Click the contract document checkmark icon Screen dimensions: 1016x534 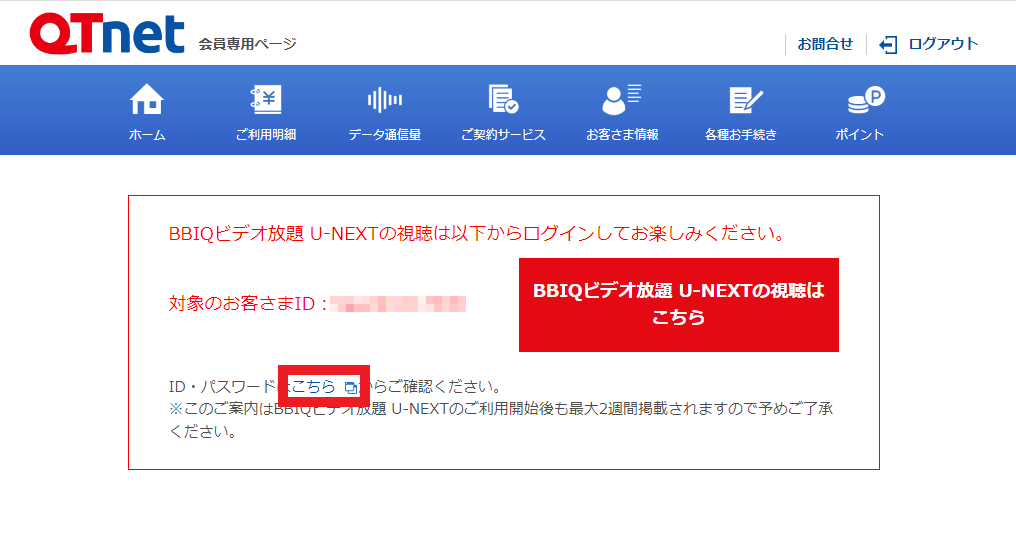(503, 99)
